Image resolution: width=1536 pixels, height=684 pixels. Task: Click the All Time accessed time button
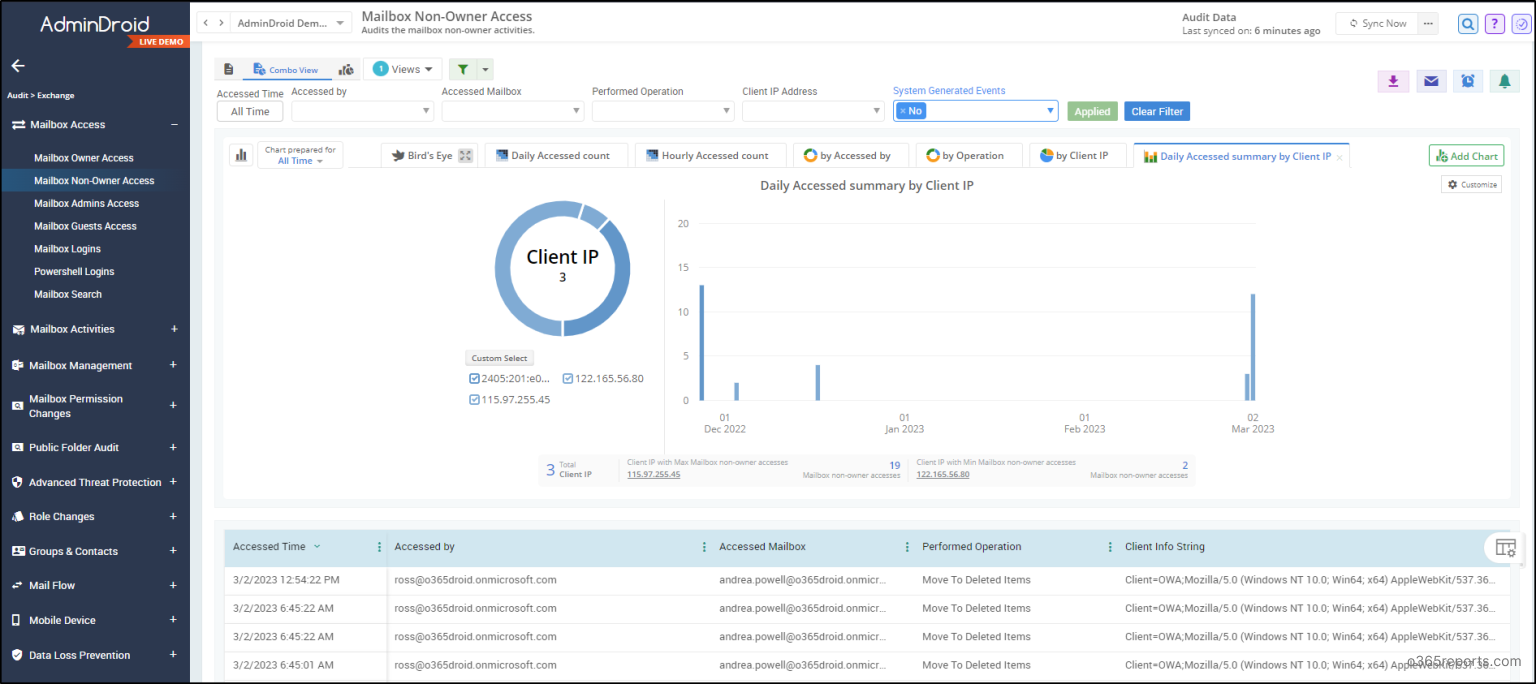250,112
